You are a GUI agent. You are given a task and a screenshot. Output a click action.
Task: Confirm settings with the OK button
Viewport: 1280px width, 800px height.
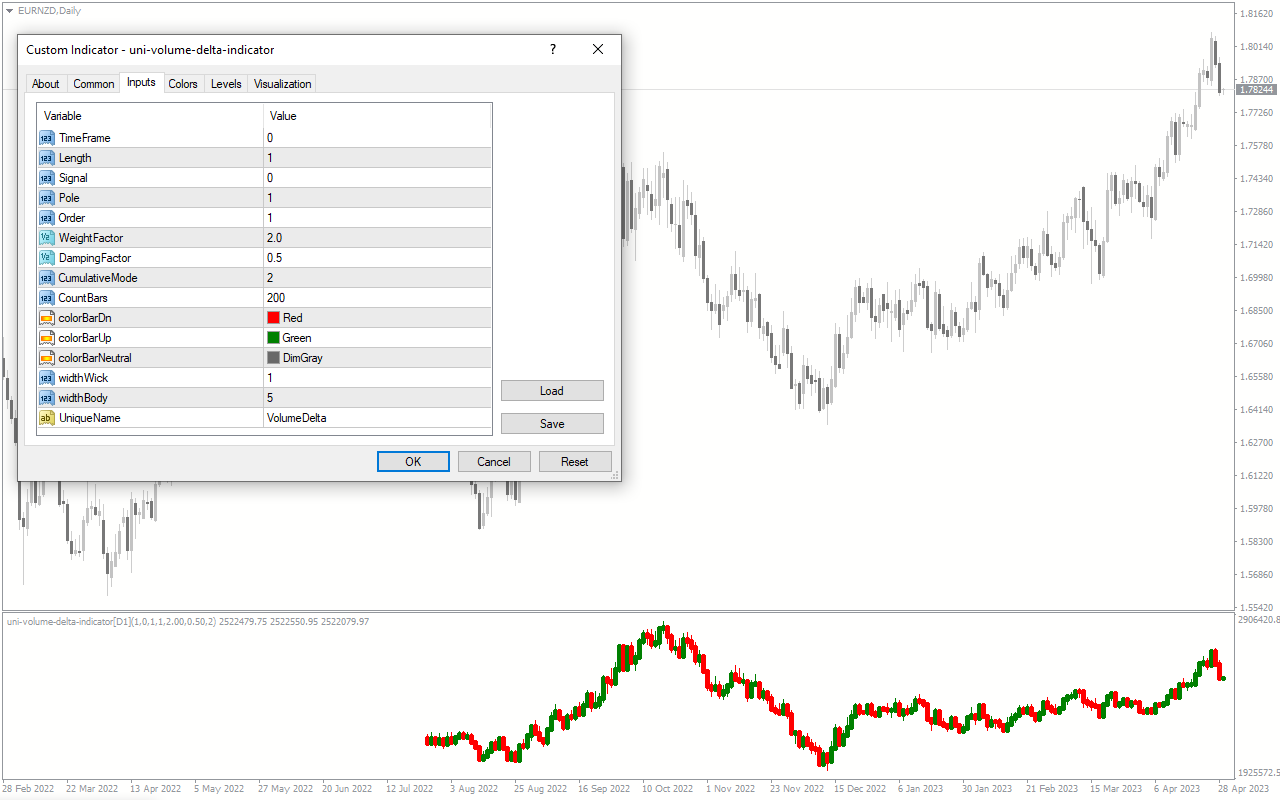click(413, 462)
